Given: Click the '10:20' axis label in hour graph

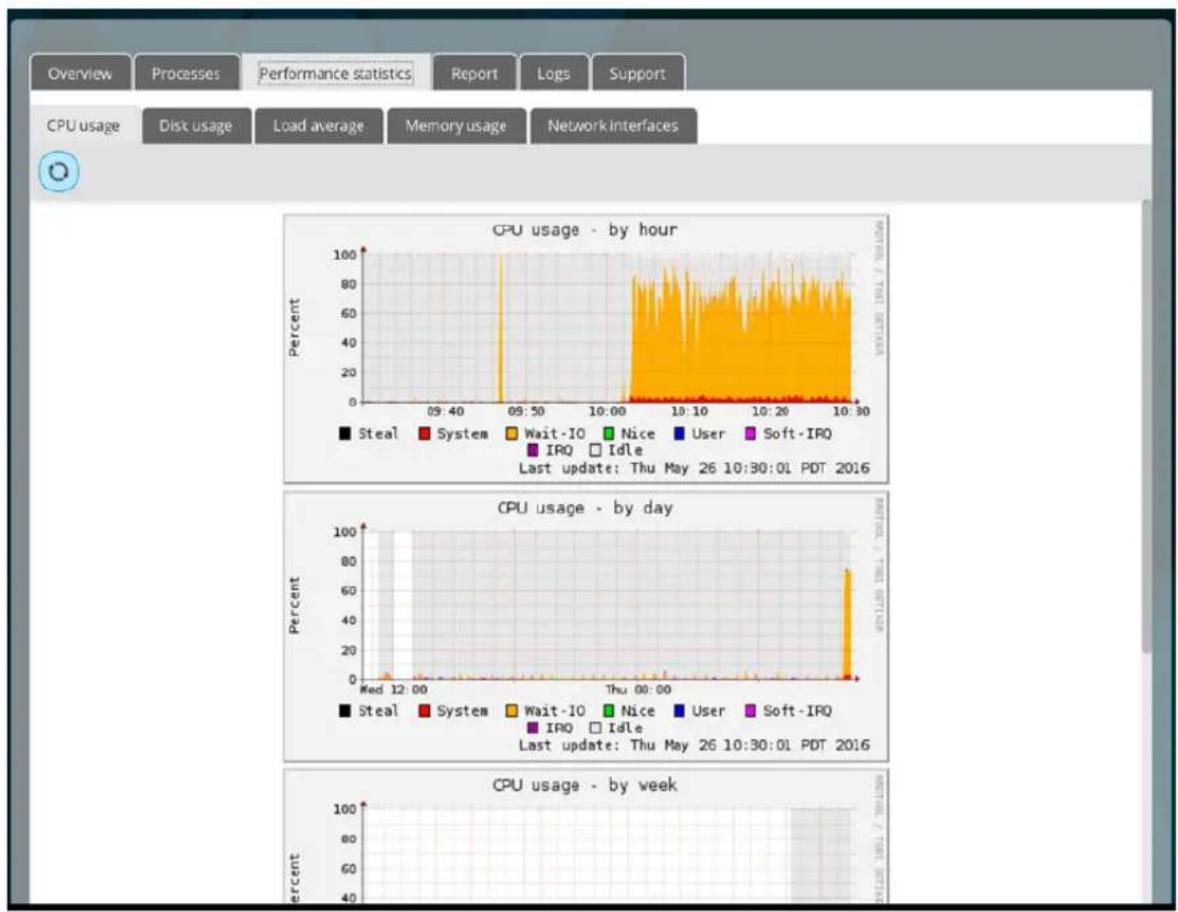Looking at the screenshot, I should pos(770,412).
